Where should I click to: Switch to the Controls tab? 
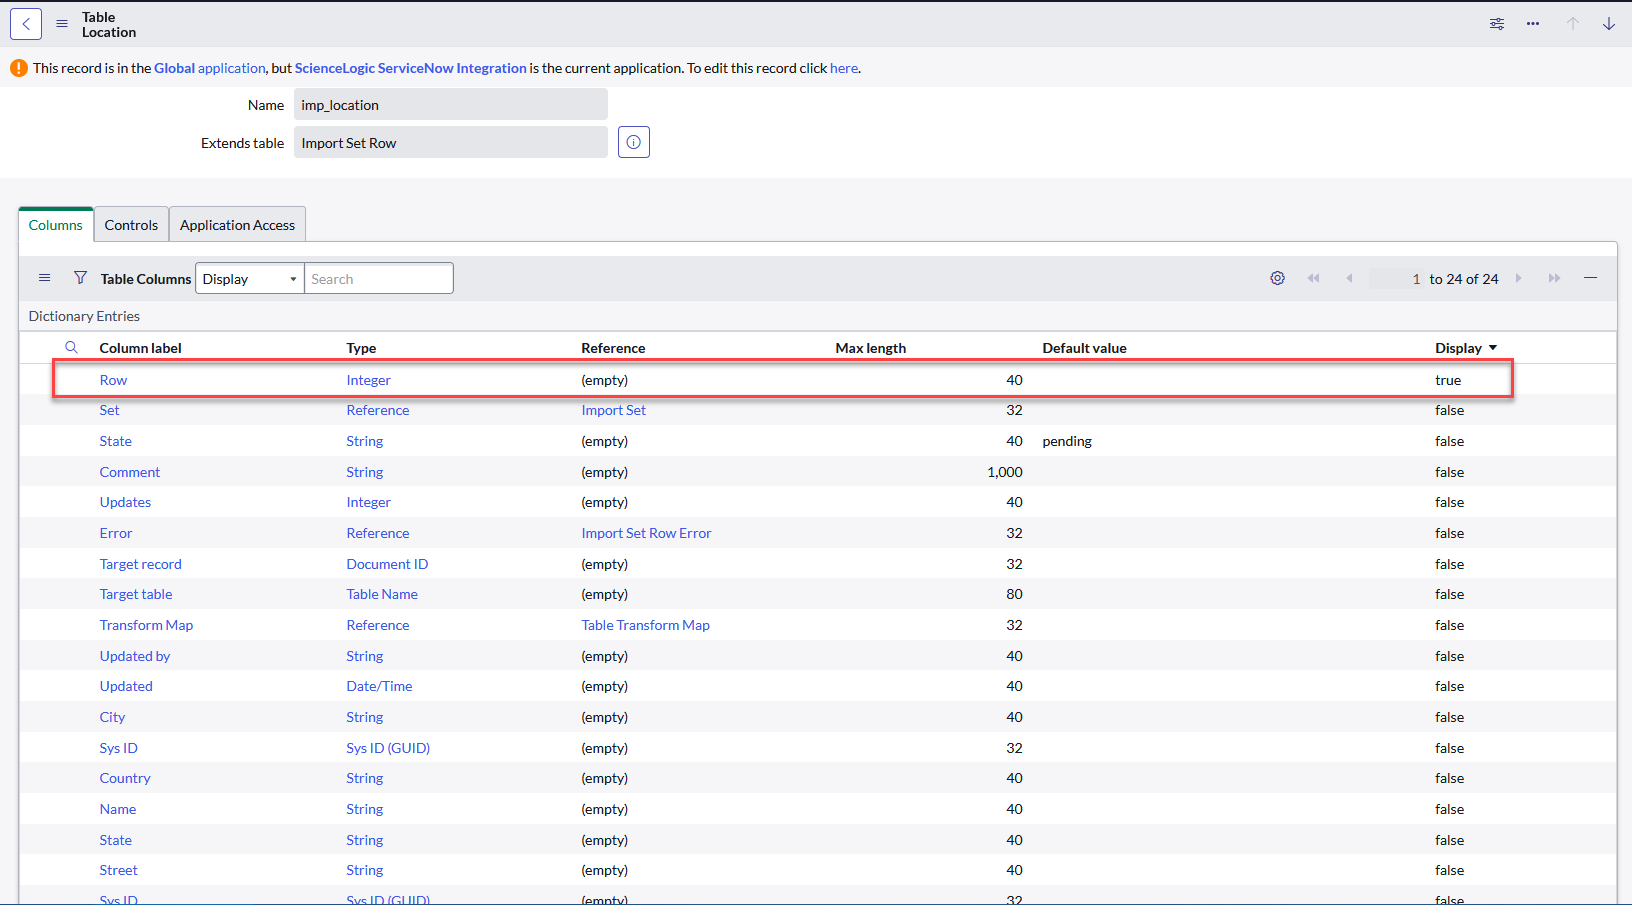coord(131,225)
